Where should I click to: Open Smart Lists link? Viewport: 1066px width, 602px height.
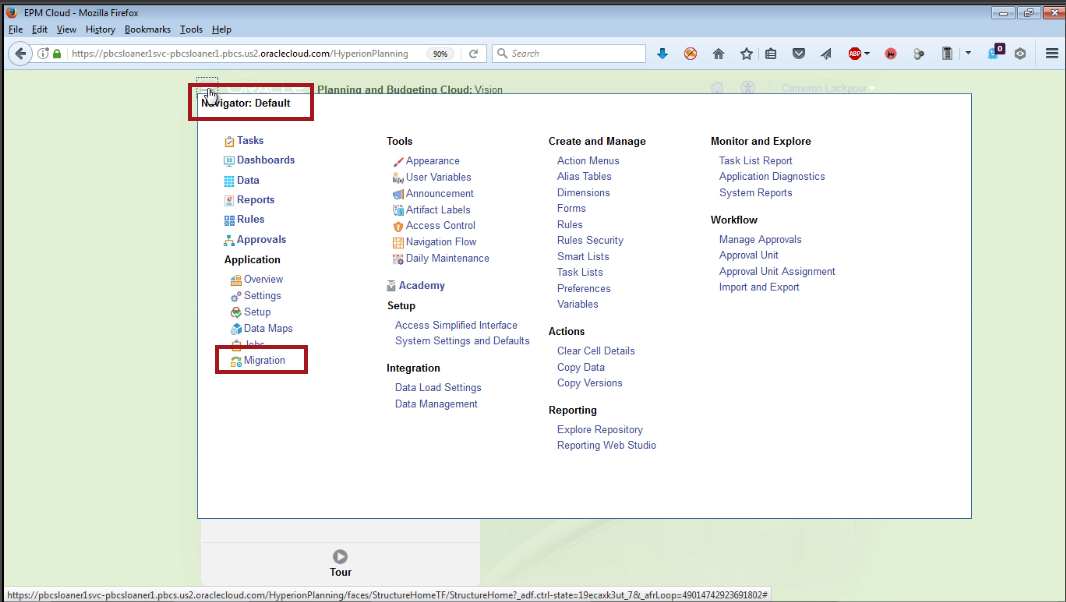[583, 257]
